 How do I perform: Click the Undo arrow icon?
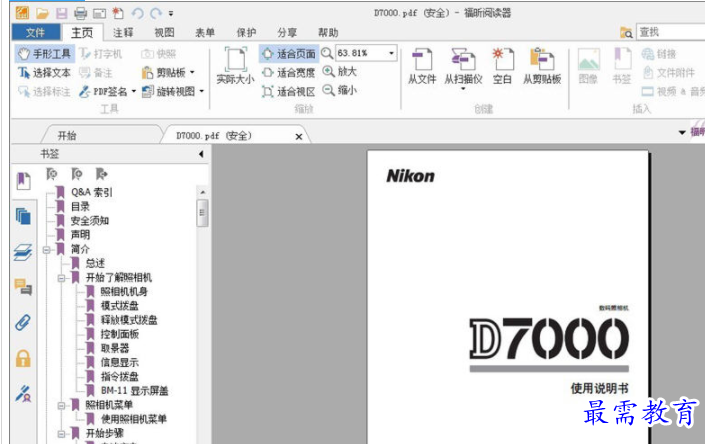click(138, 13)
